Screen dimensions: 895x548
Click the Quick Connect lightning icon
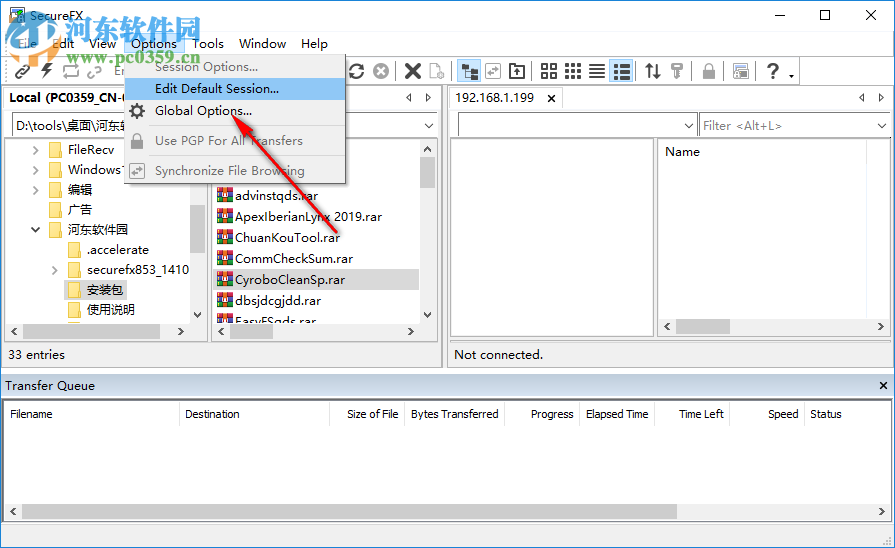coord(47,71)
